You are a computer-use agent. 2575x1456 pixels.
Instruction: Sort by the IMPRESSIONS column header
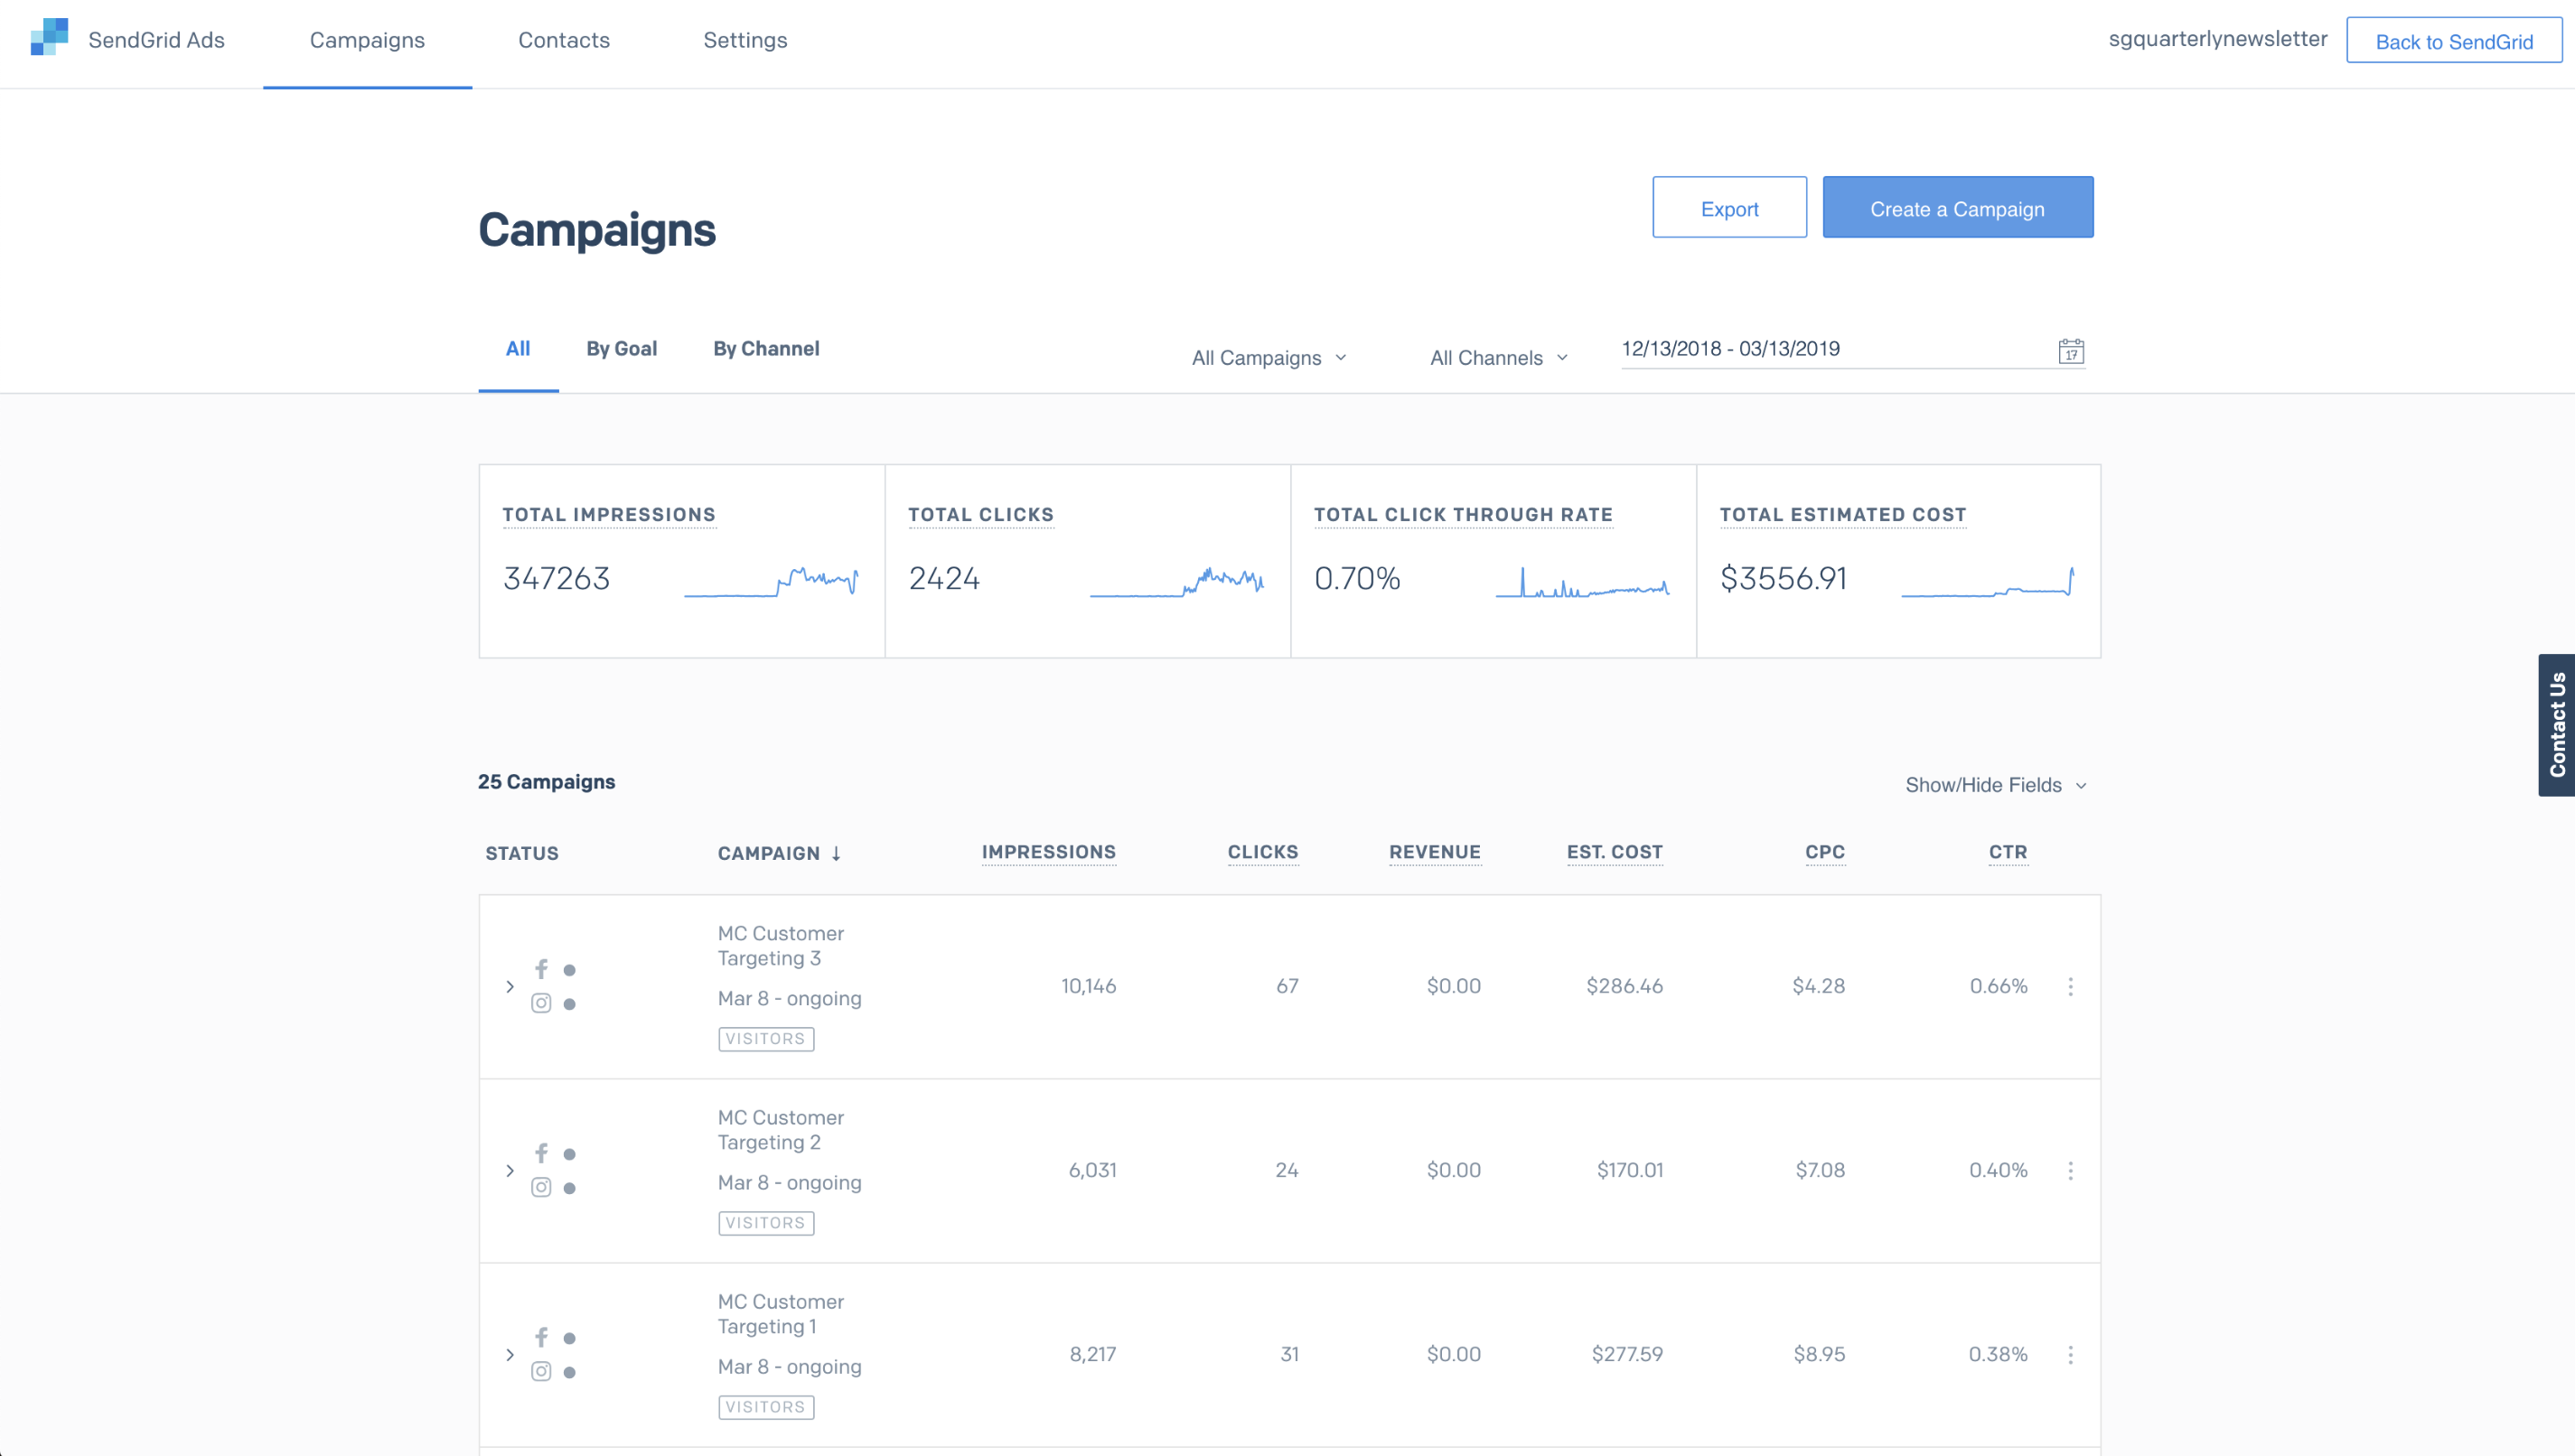1048,852
